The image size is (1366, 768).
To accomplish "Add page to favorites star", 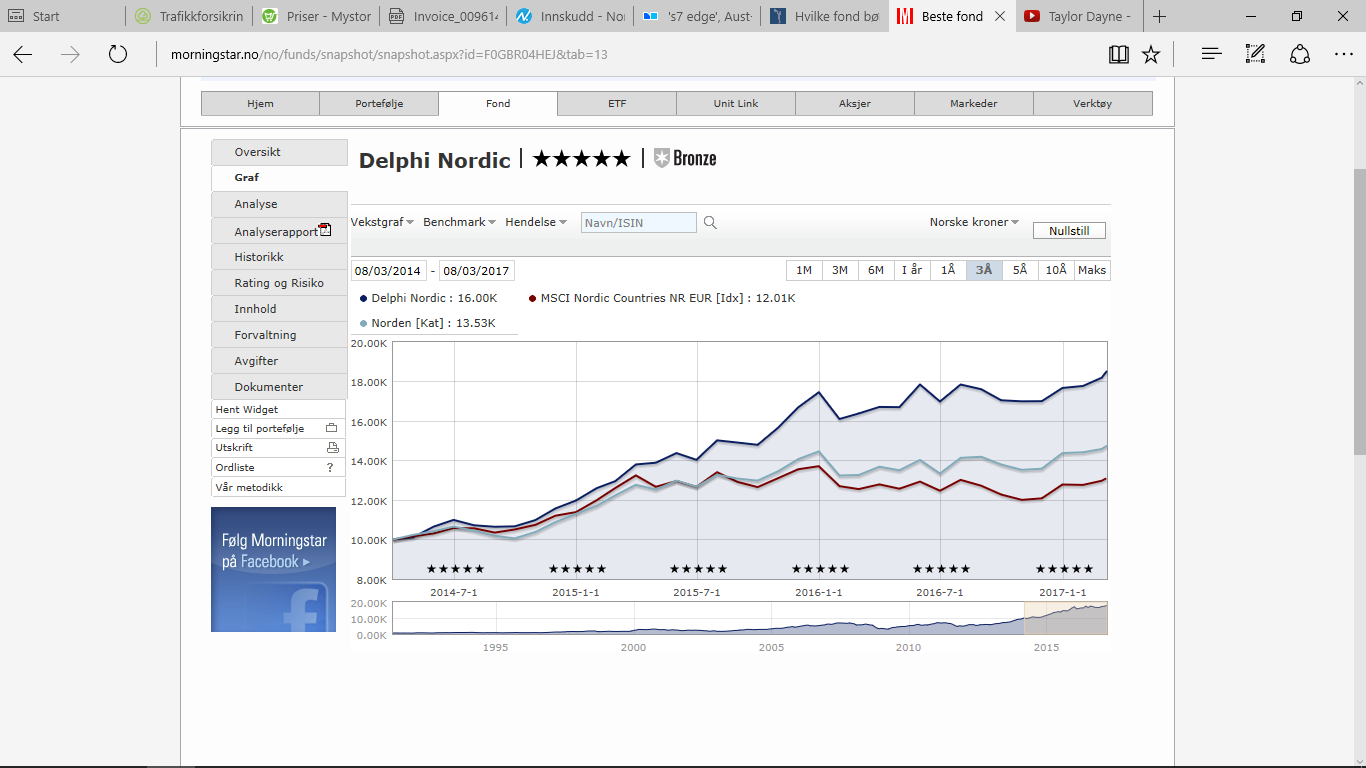I will tap(1151, 54).
